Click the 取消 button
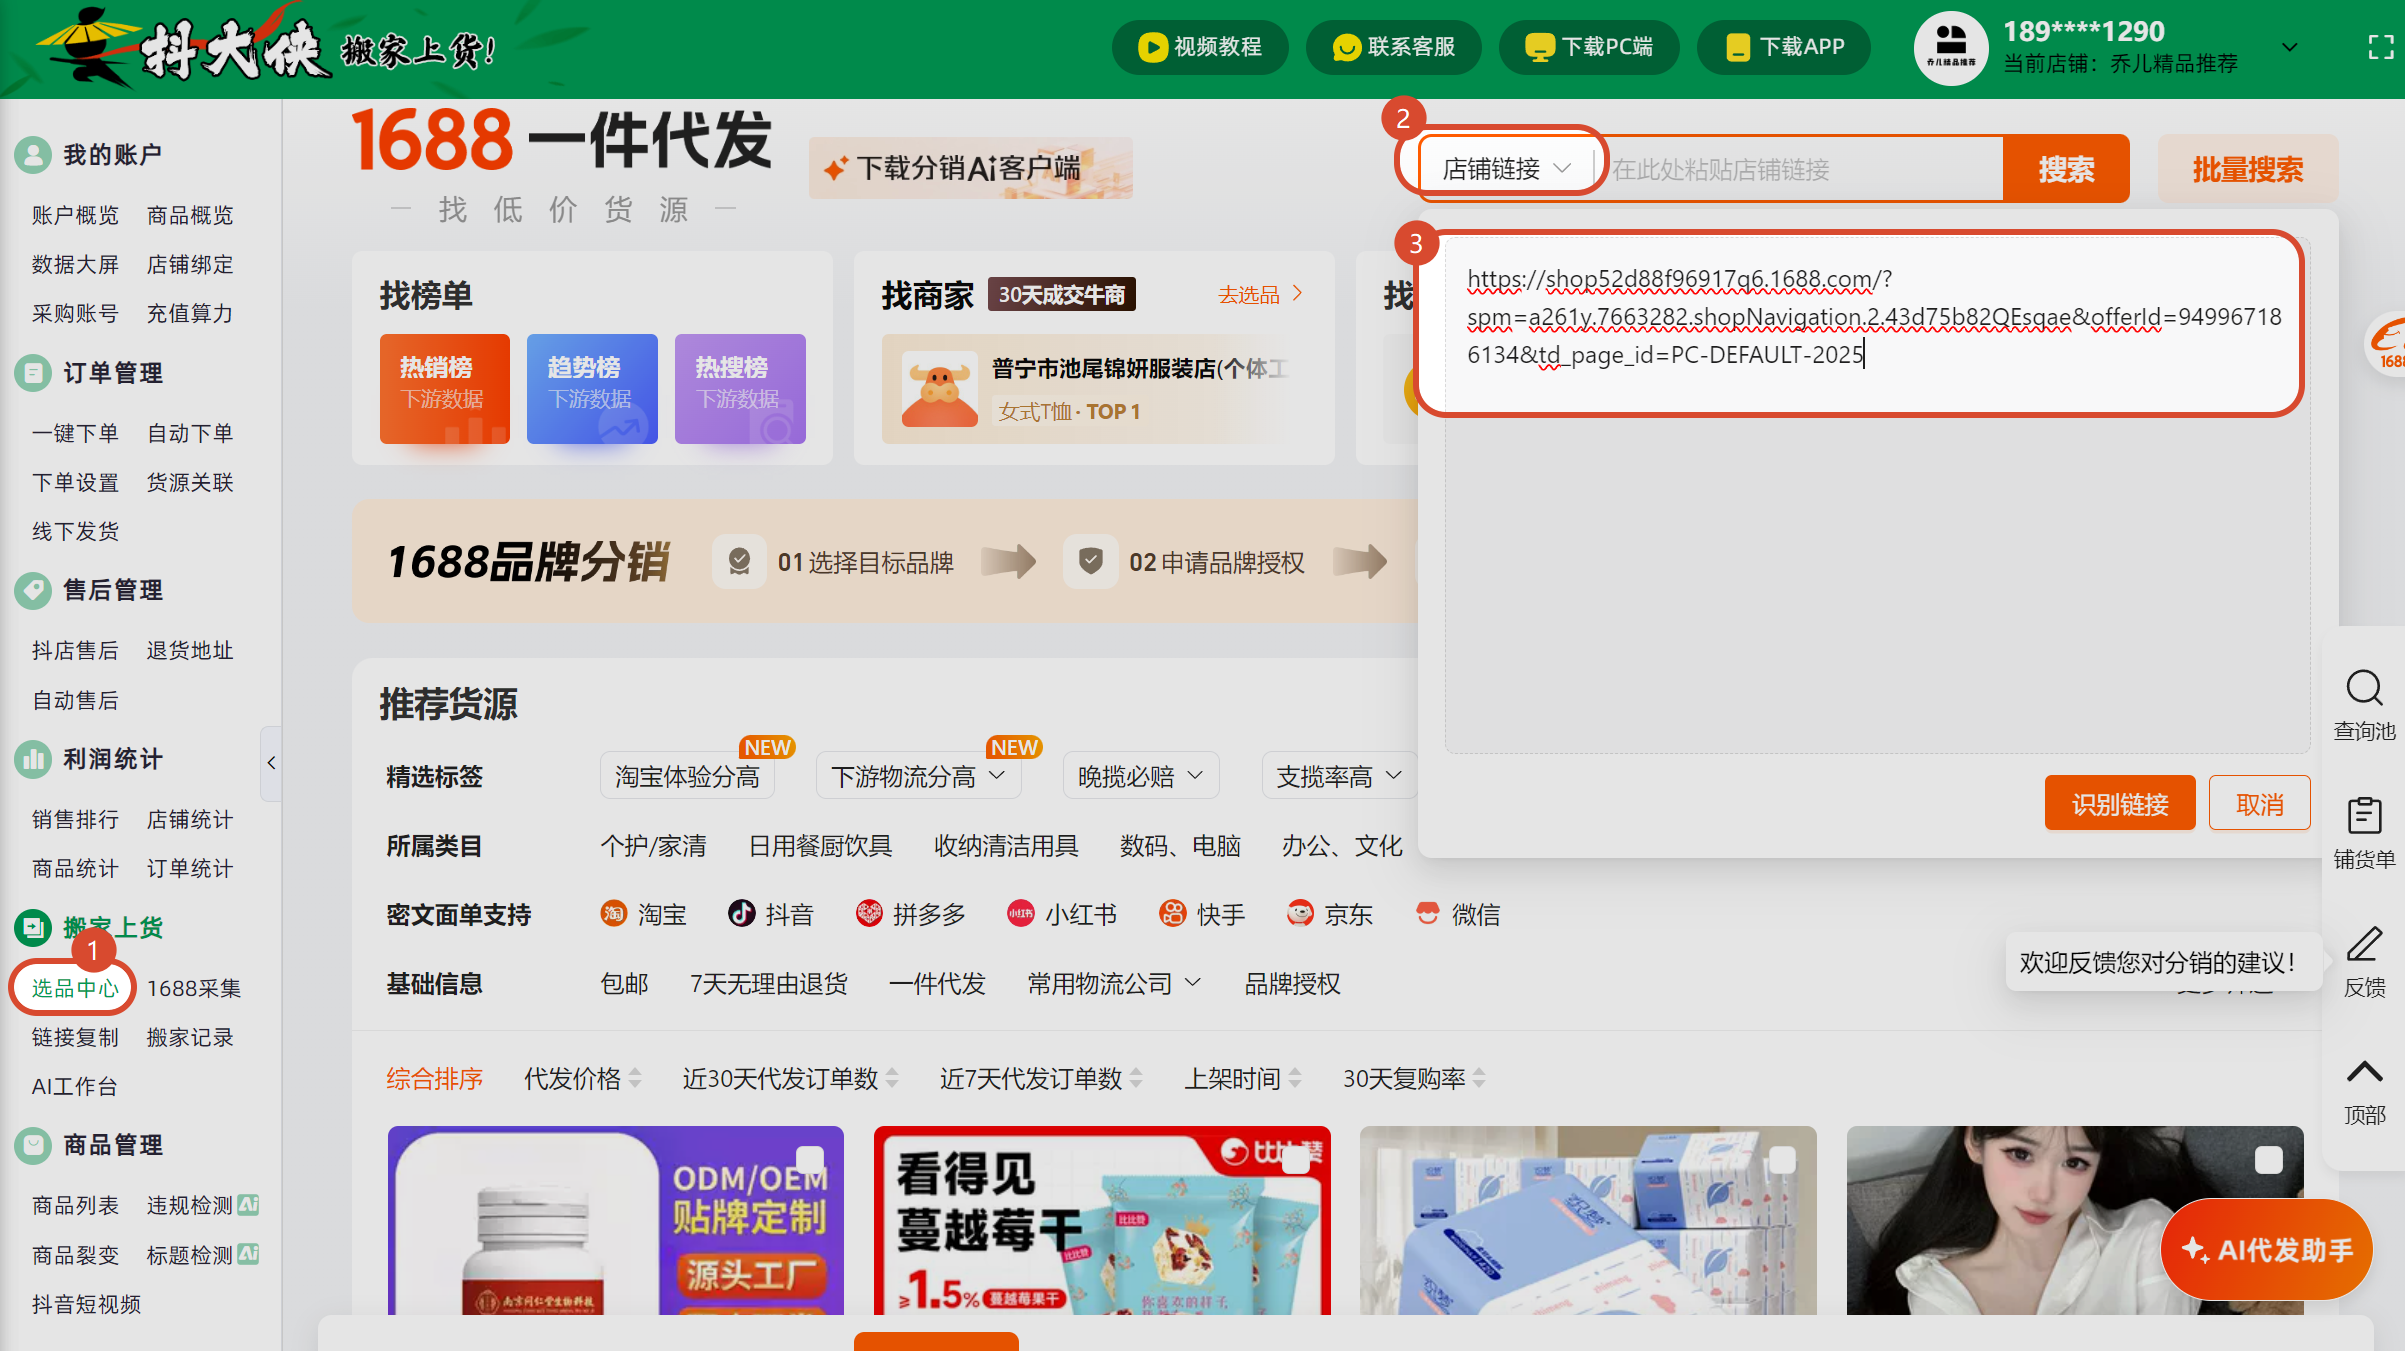This screenshot has height=1351, width=2405. point(2260,803)
